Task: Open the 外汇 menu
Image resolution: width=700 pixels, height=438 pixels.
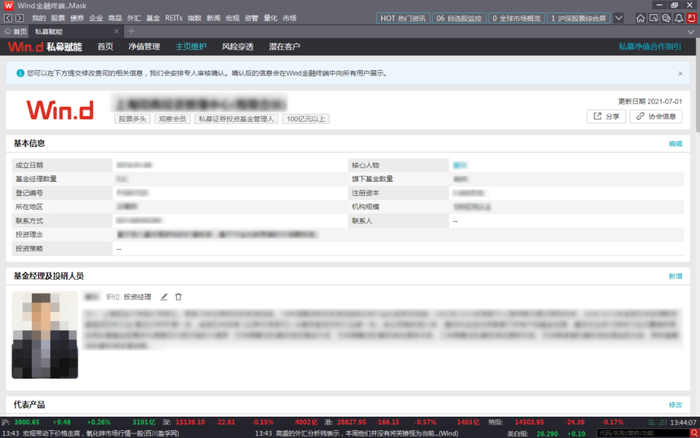Action: 134,18
